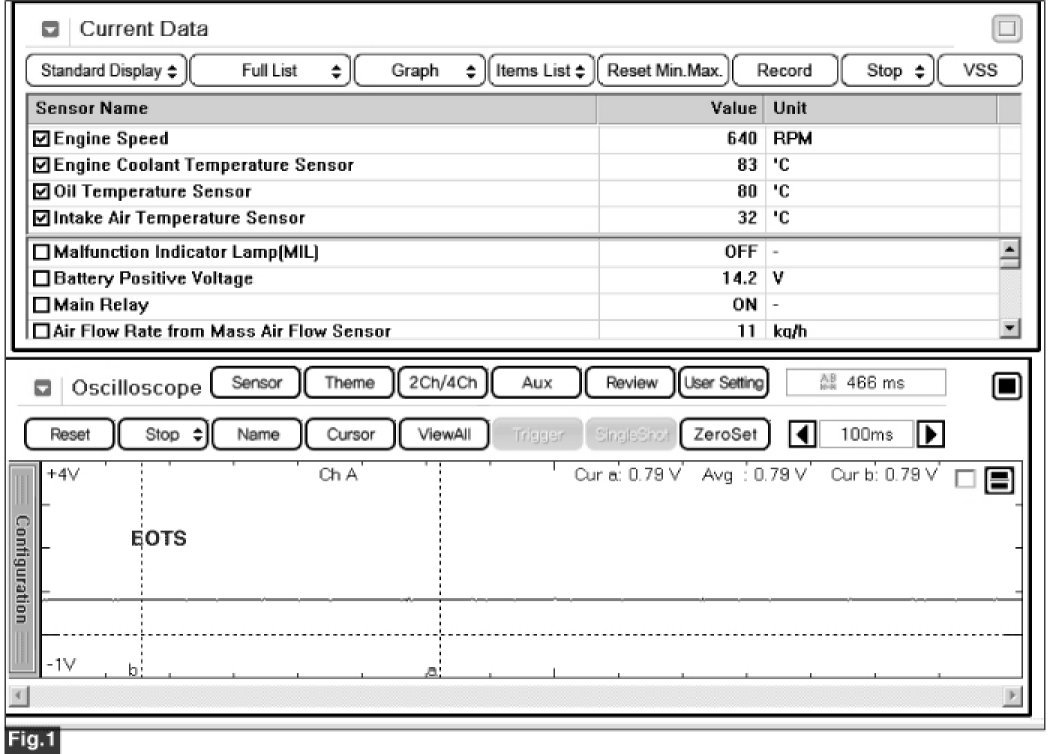The height and width of the screenshot is (754, 1050).
Task: Click the ZeroSet button
Action: 725,435
